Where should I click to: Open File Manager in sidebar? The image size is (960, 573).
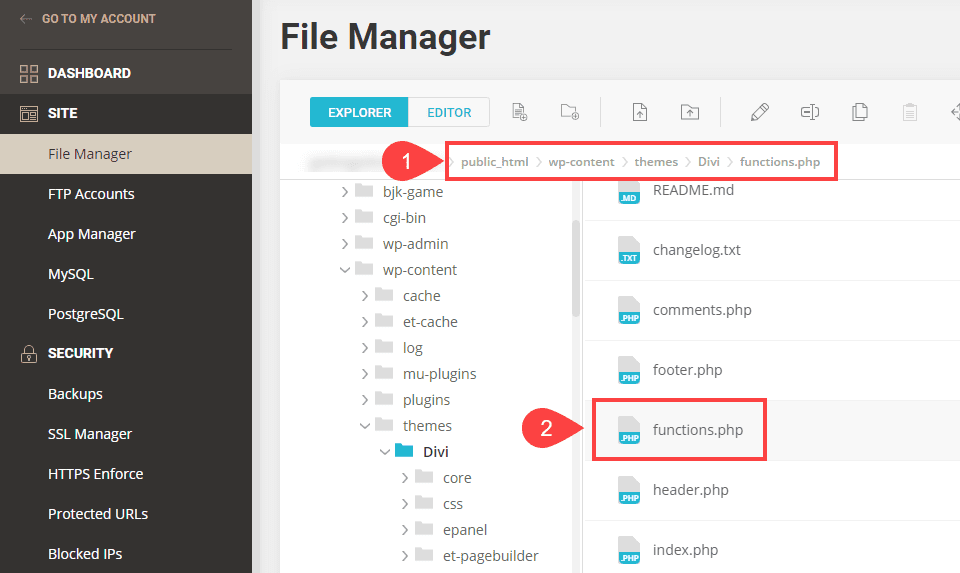[x=126, y=154]
